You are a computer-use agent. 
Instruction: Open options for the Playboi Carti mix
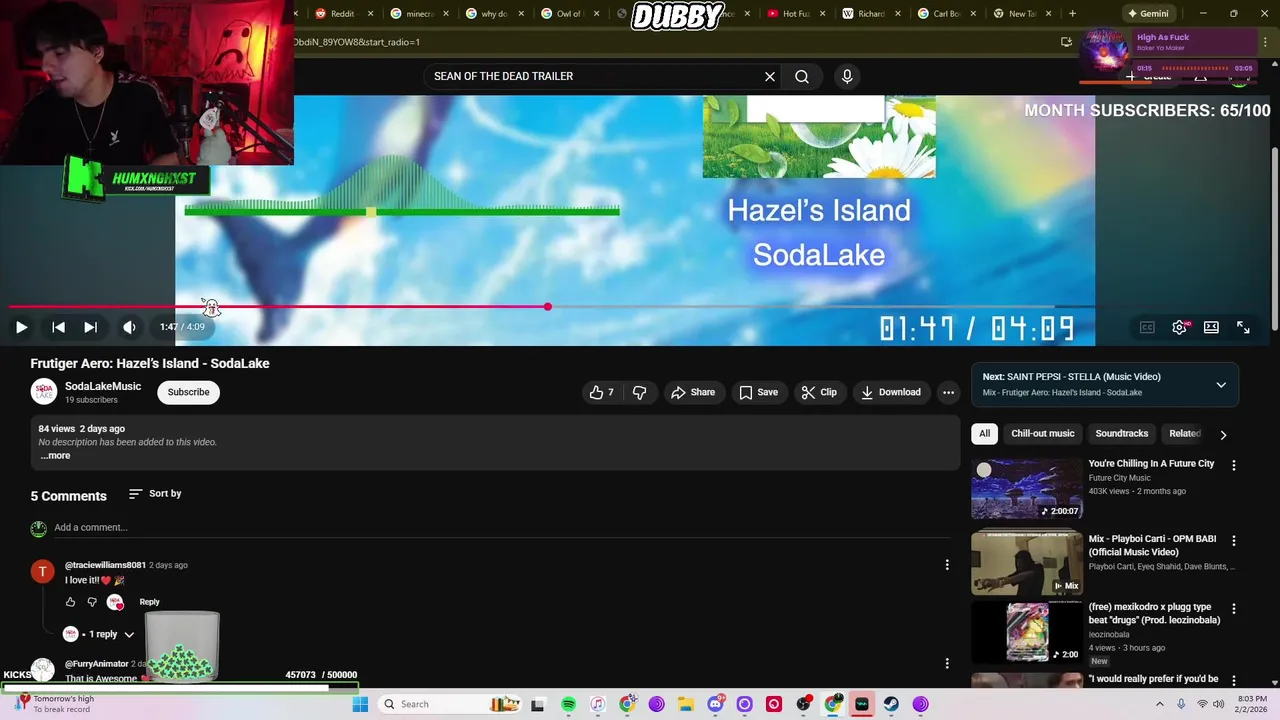(x=1233, y=540)
